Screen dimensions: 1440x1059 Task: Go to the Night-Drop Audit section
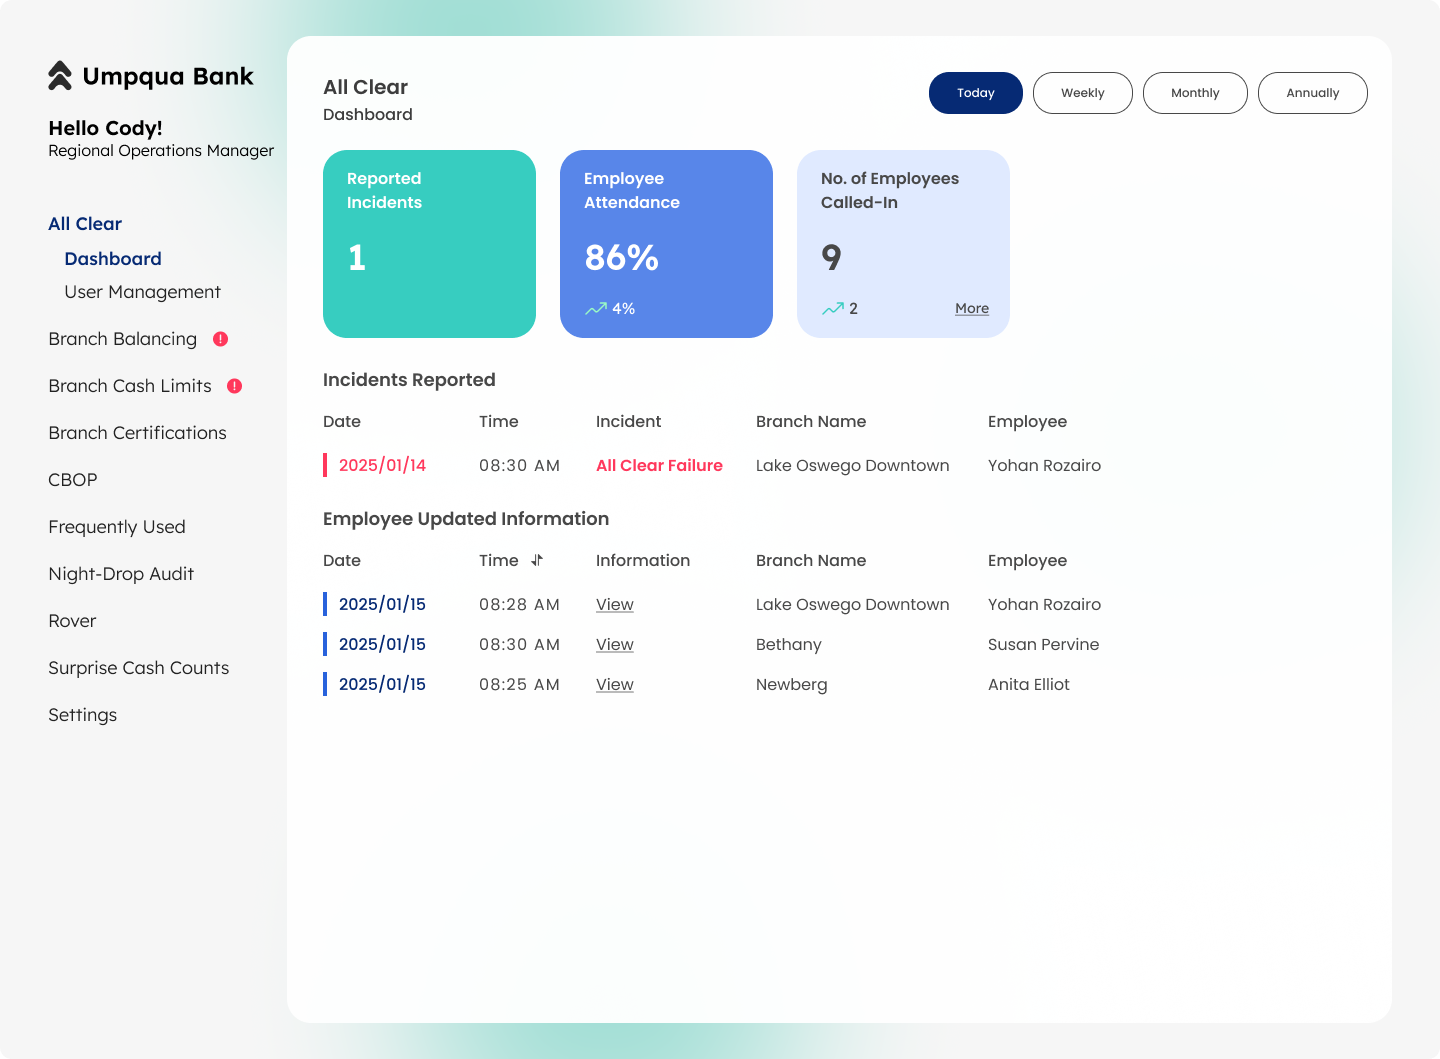[x=121, y=574]
